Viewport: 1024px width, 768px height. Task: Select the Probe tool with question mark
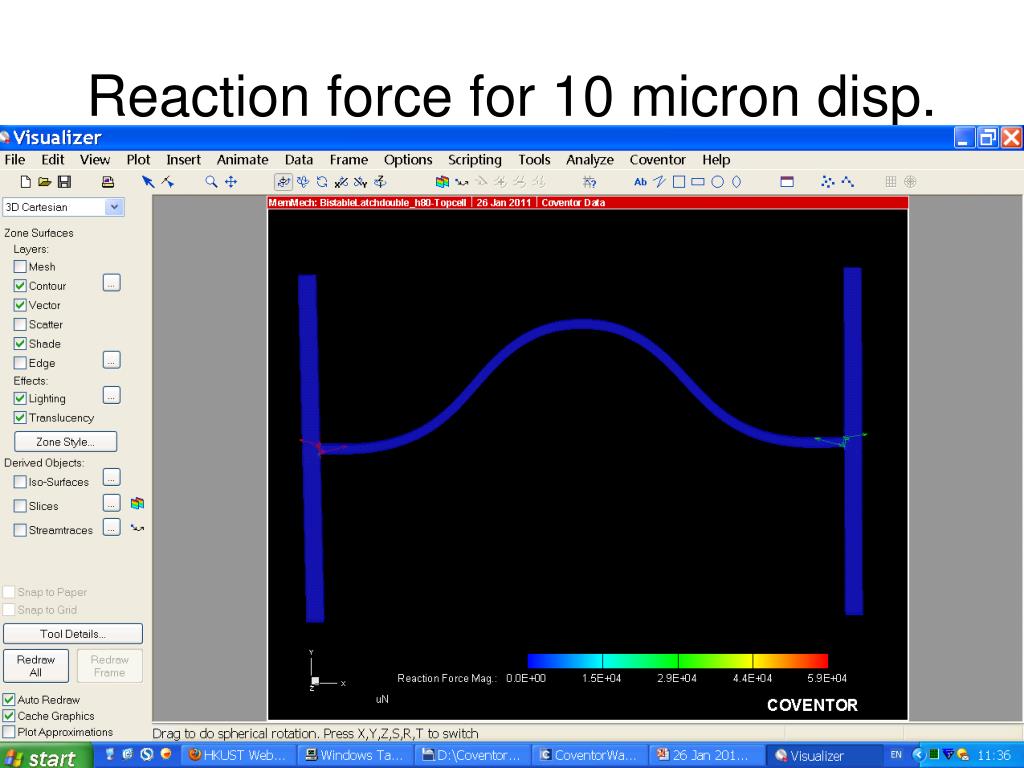(x=589, y=183)
